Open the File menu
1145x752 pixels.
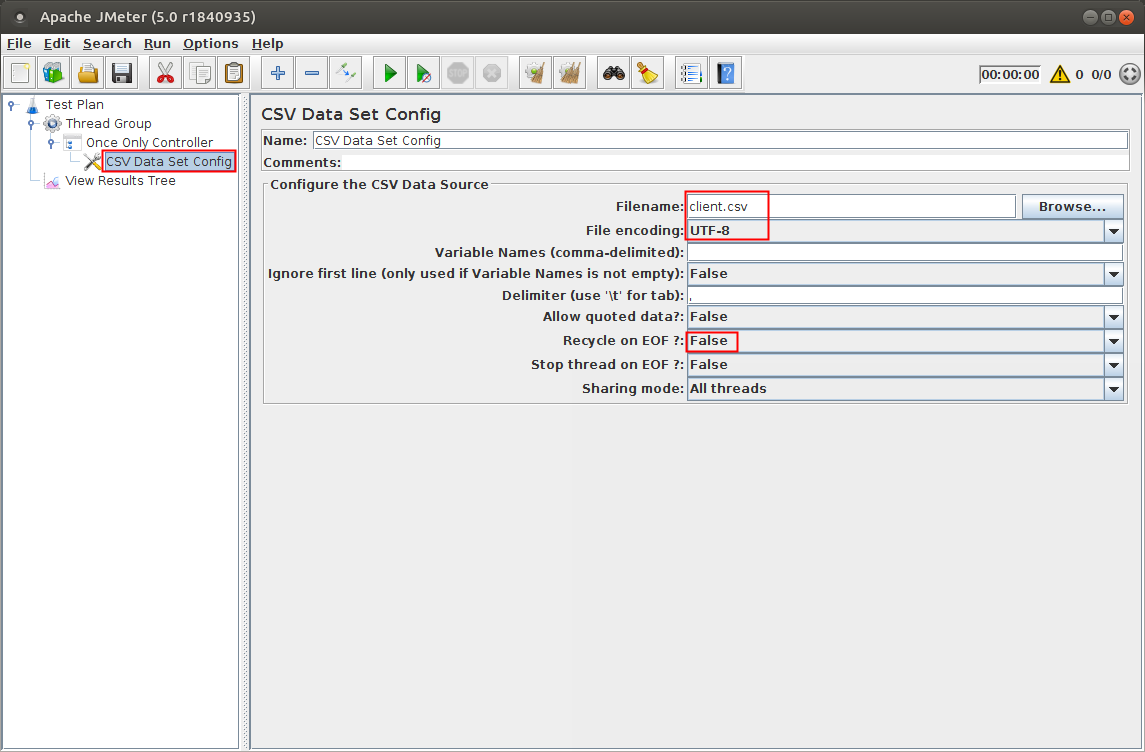[x=19, y=44]
